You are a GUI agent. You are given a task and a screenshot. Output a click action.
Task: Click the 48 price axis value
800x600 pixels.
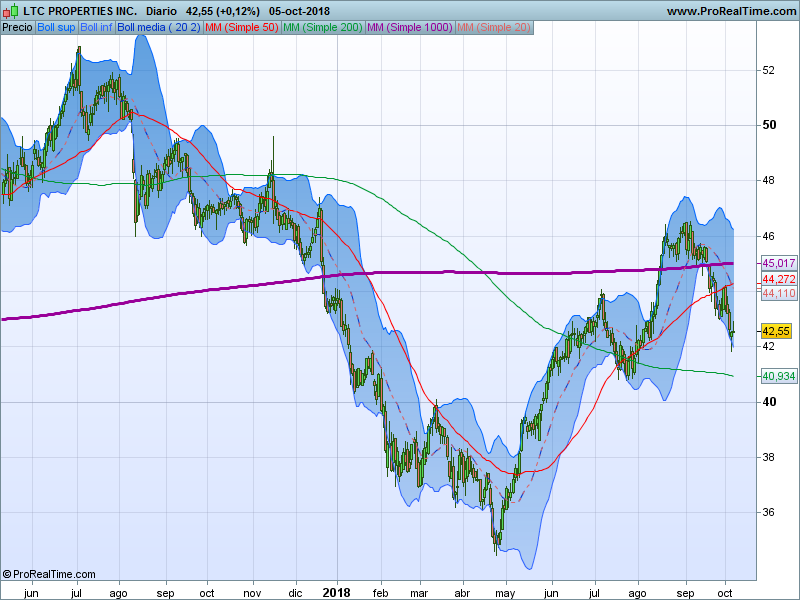pos(768,180)
